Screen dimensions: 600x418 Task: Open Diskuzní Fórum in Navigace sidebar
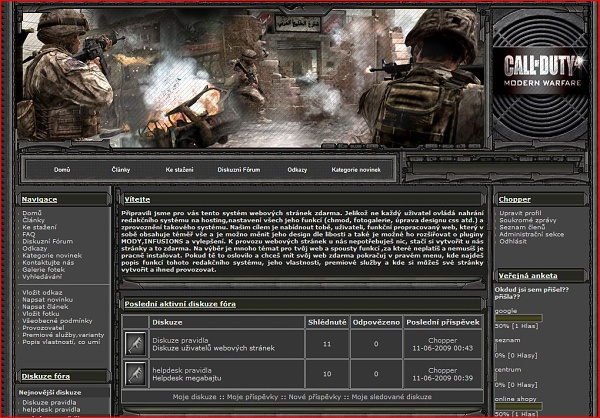pyautogui.click(x=47, y=241)
